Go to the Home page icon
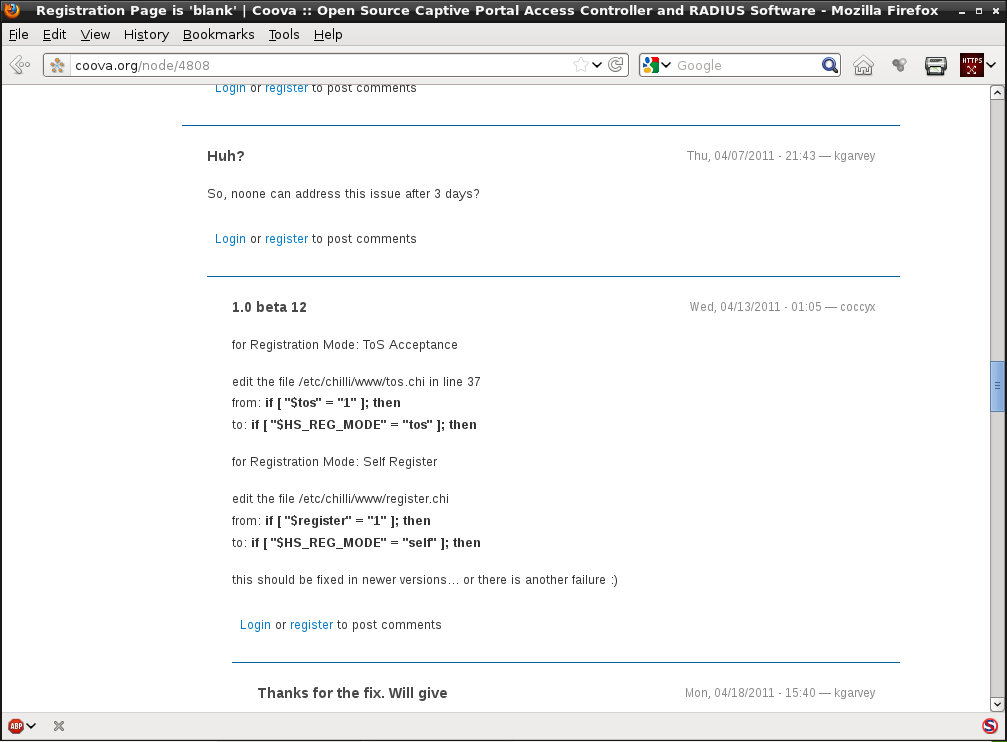1007x742 pixels. (x=863, y=65)
